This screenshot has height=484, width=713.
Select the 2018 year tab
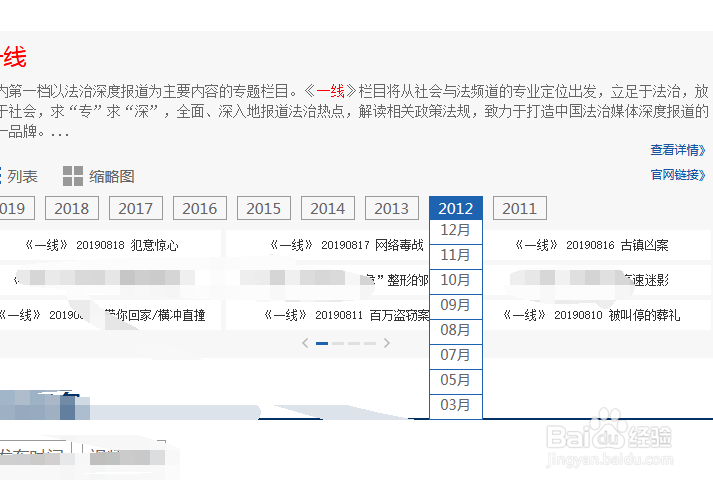(x=72, y=208)
